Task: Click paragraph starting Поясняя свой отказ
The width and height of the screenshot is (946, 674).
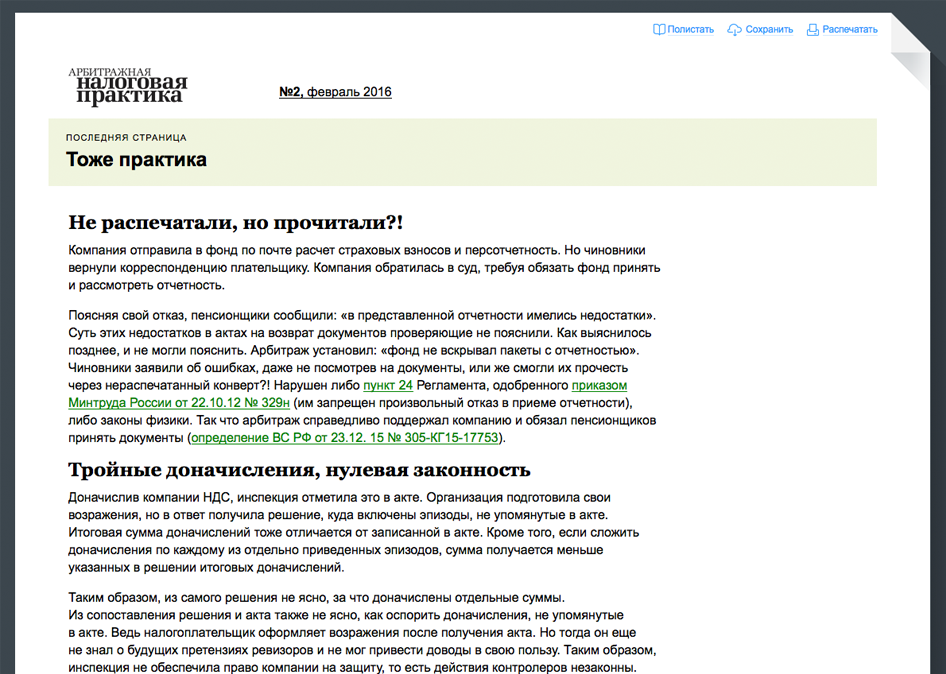Action: (x=362, y=376)
